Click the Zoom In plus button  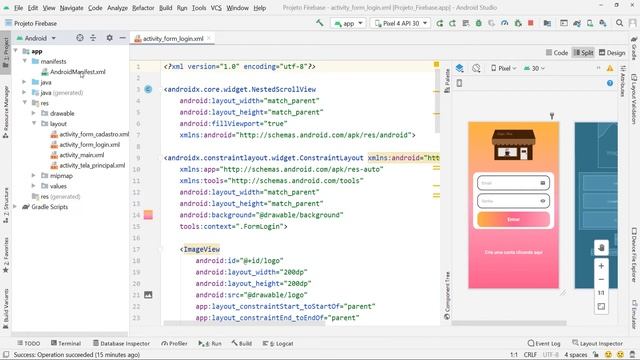coord(601,266)
